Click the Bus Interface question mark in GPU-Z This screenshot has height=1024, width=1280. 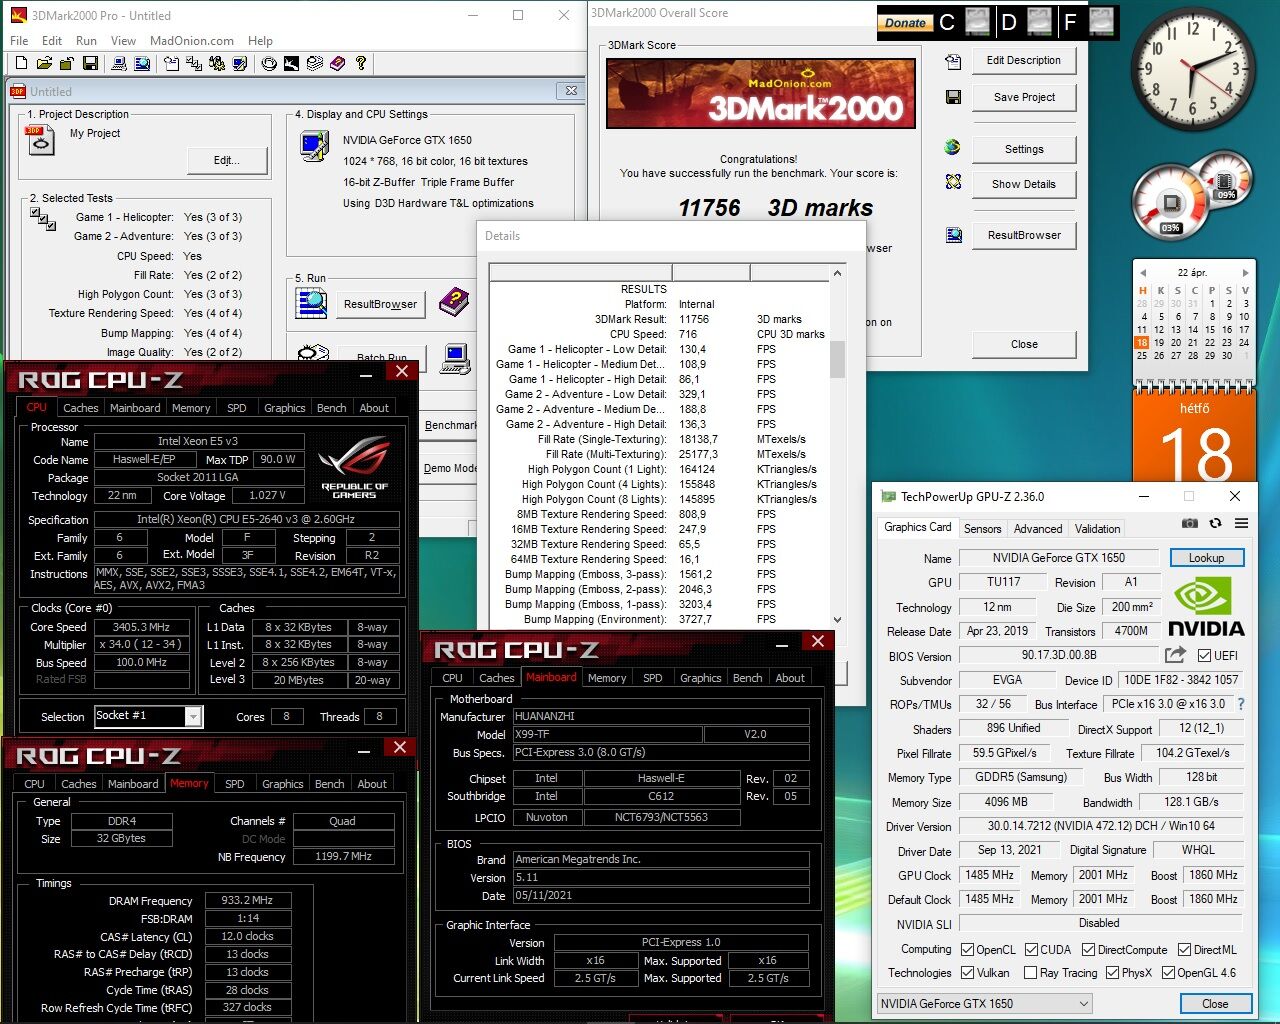click(x=1241, y=704)
